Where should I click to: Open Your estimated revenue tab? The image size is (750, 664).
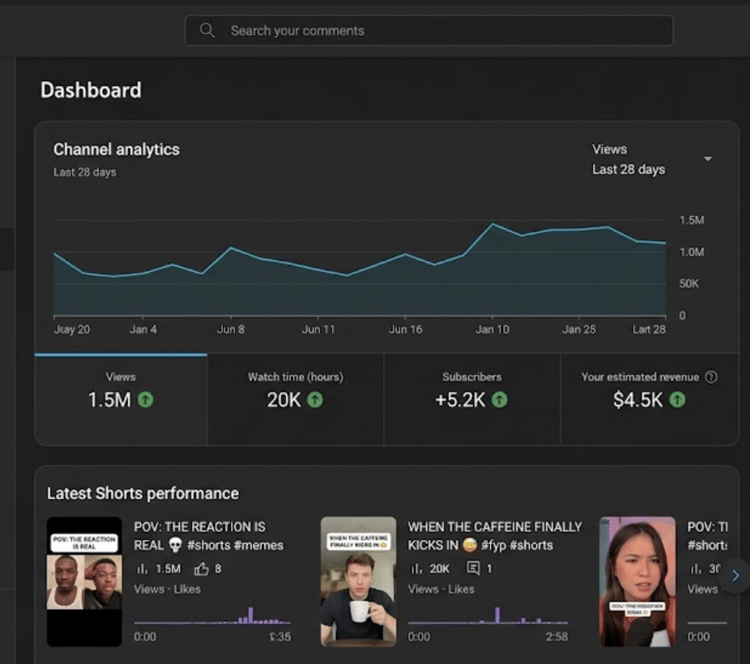(x=649, y=399)
